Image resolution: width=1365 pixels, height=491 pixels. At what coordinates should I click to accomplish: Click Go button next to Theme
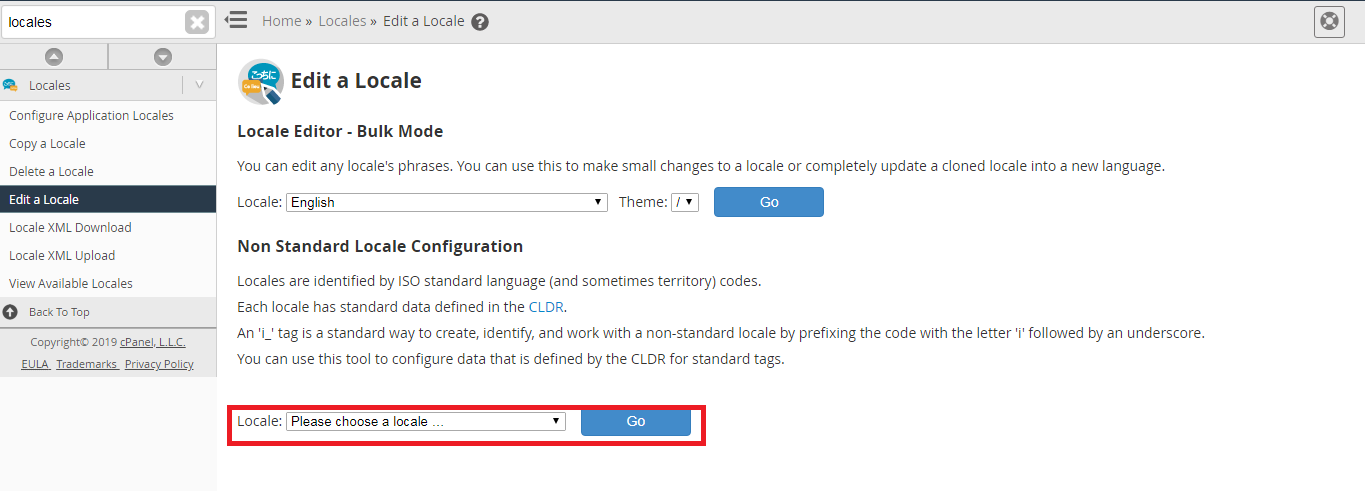click(x=769, y=202)
